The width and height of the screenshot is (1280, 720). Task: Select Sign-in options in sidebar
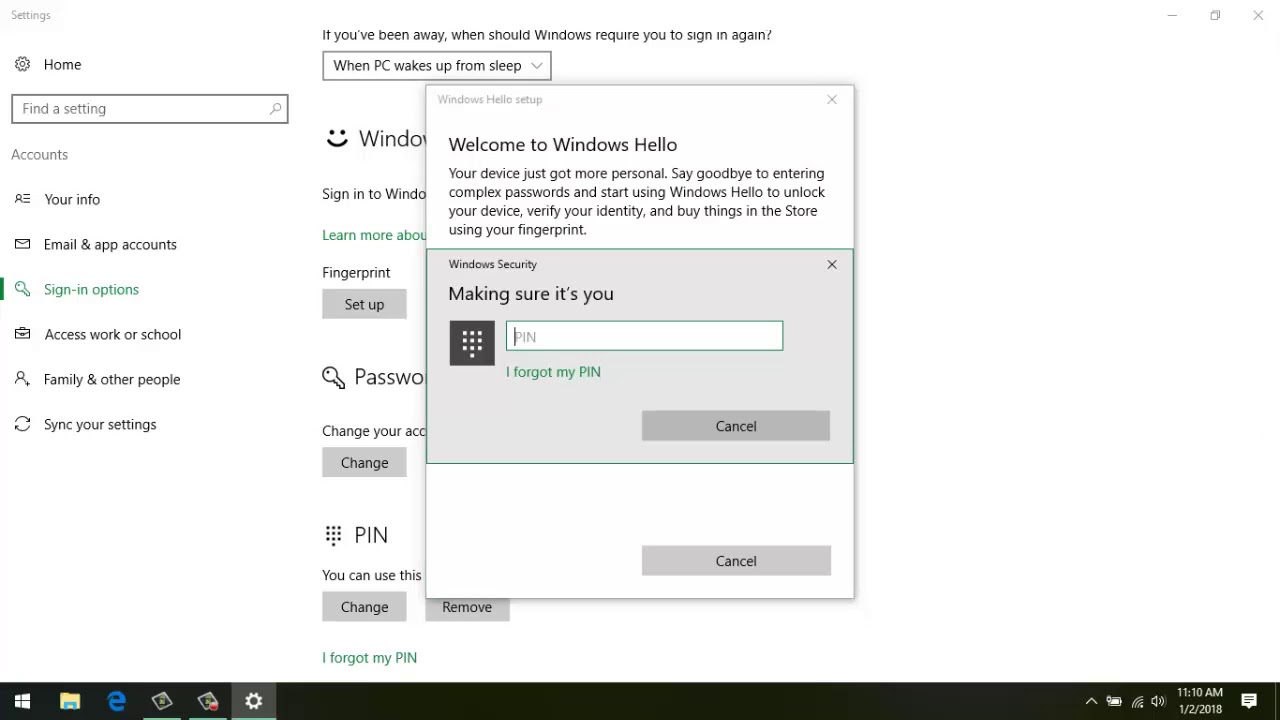click(x=91, y=289)
